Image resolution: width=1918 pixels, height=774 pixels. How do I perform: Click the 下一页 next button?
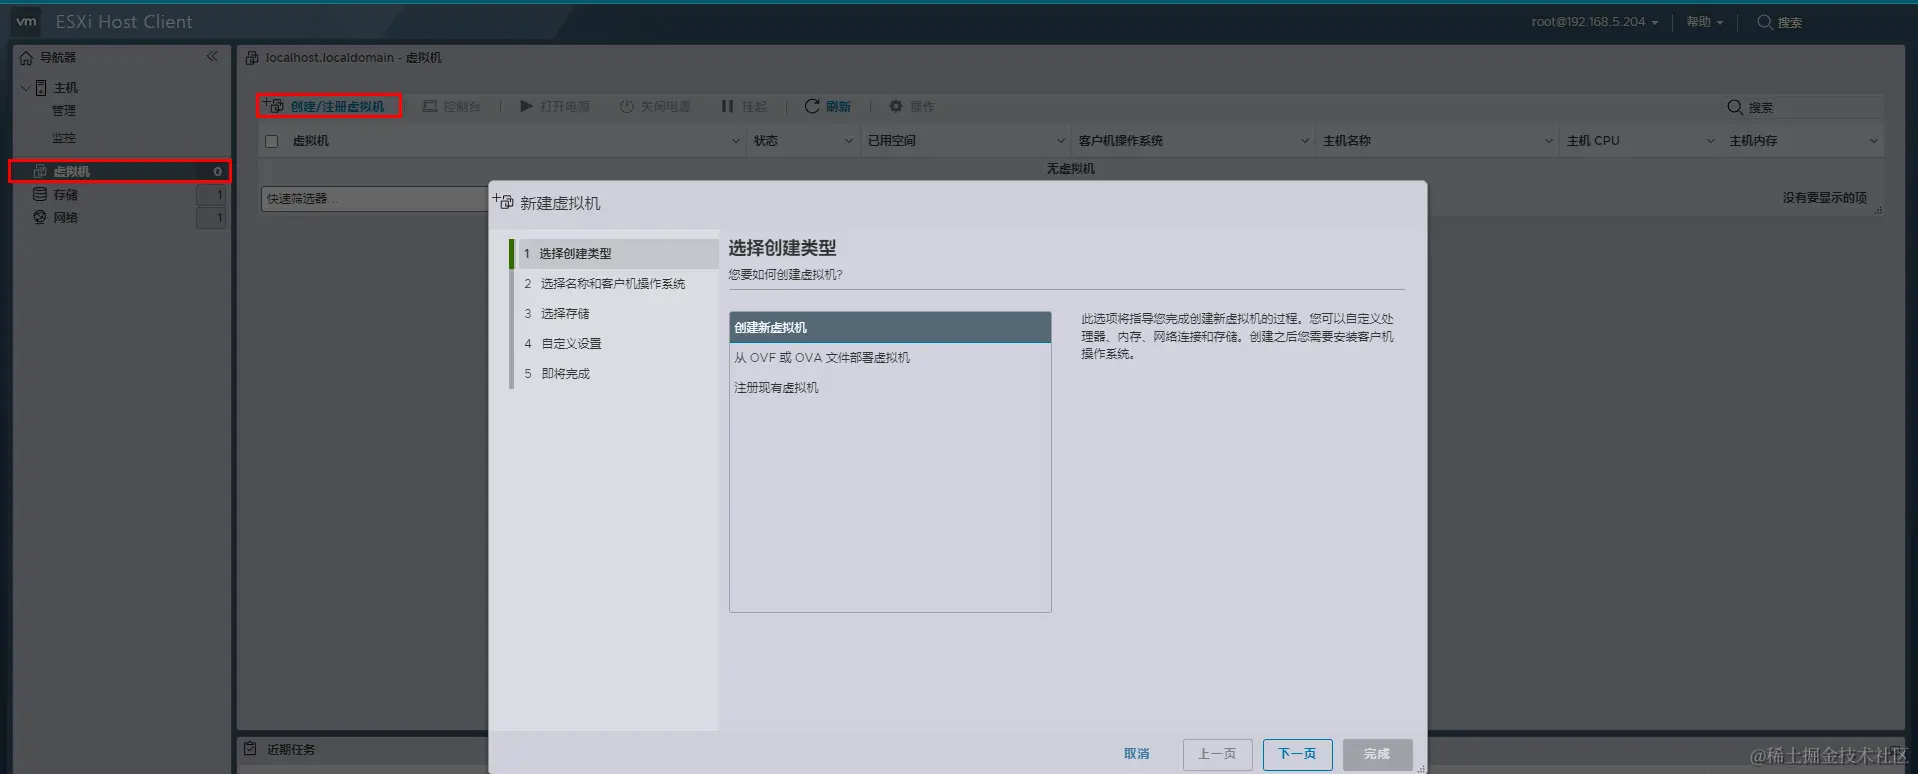coord(1297,754)
